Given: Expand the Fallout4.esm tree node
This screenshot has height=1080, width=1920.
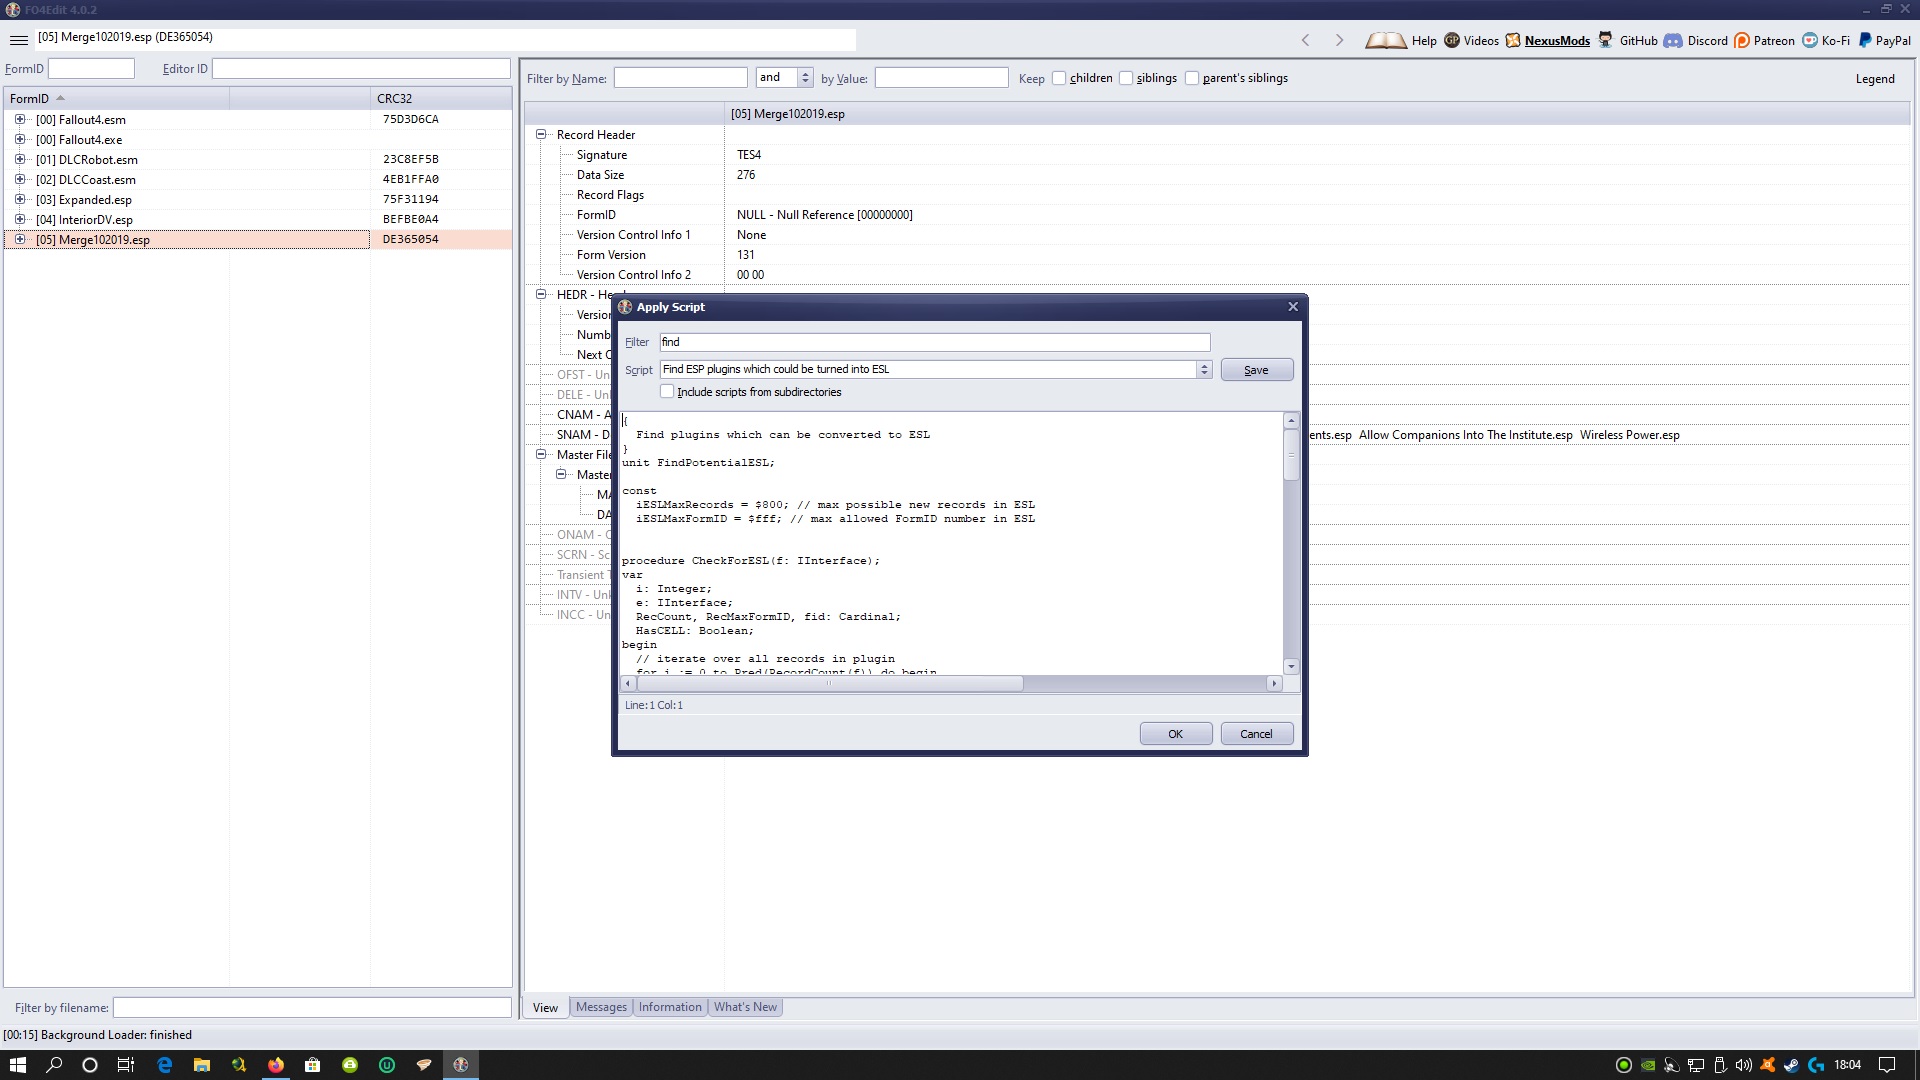Looking at the screenshot, I should point(19,119).
